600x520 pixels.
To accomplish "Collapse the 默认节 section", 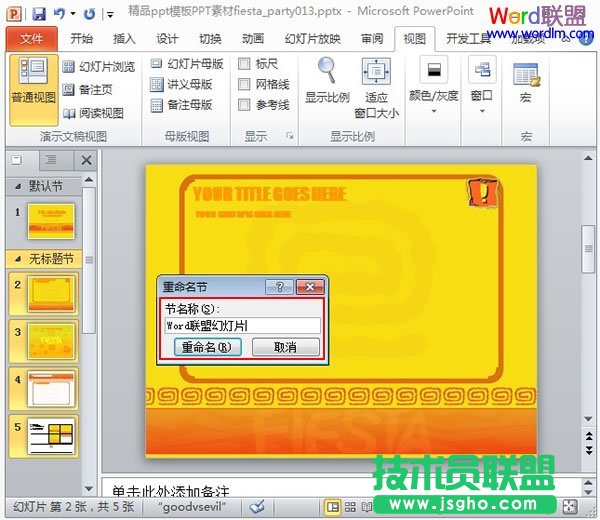I will click(18, 187).
